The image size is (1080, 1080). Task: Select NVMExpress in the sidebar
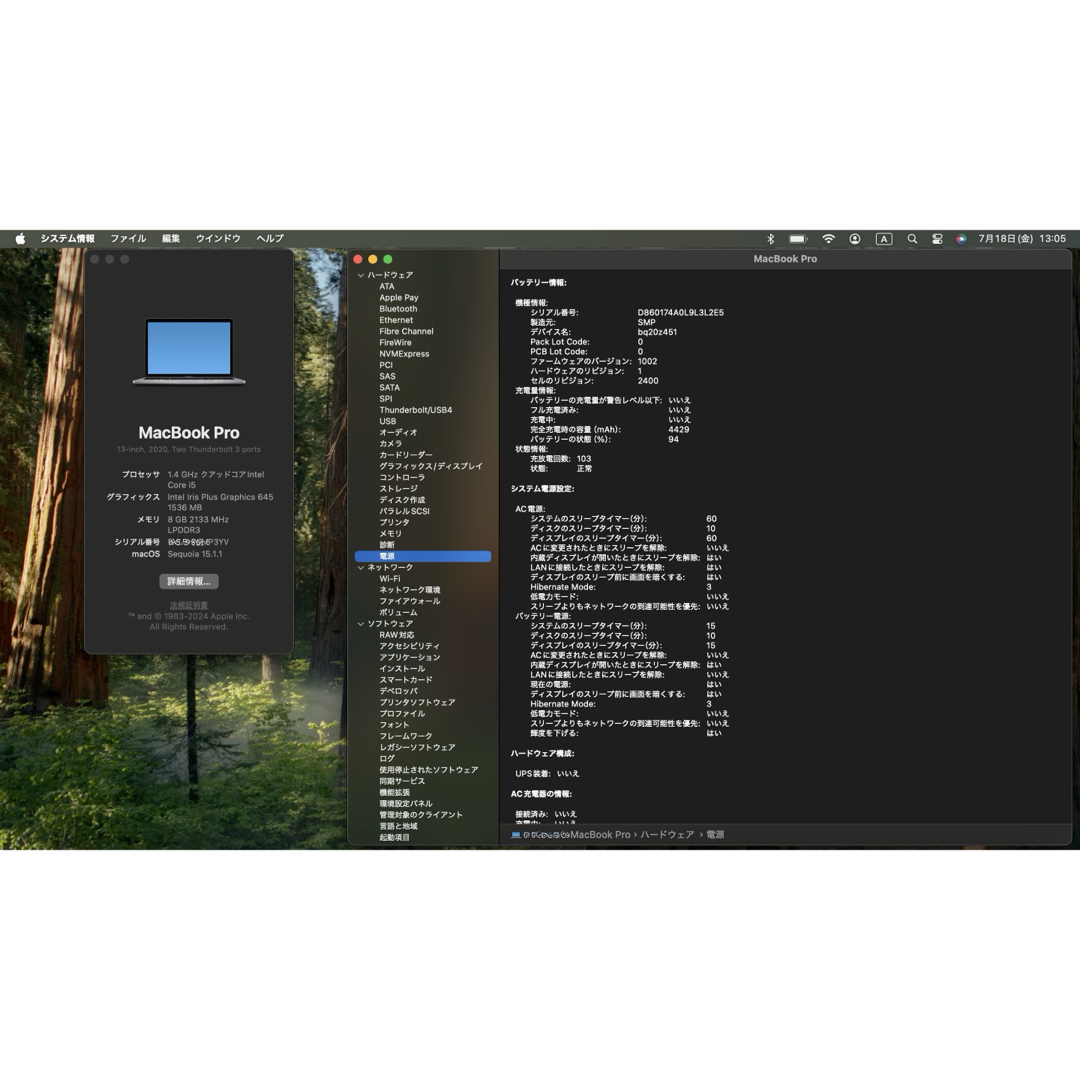point(404,354)
